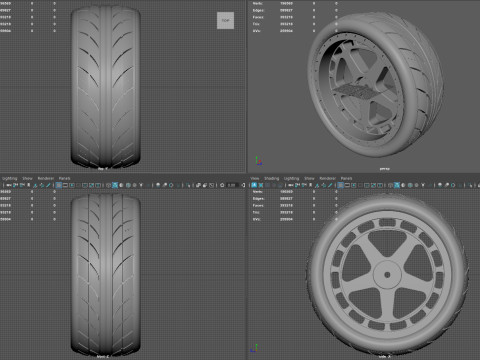The width and height of the screenshot is (480, 360).
Task: Click Lock Camera icon in front view toolbar
Action: pyautogui.click(x=15, y=185)
